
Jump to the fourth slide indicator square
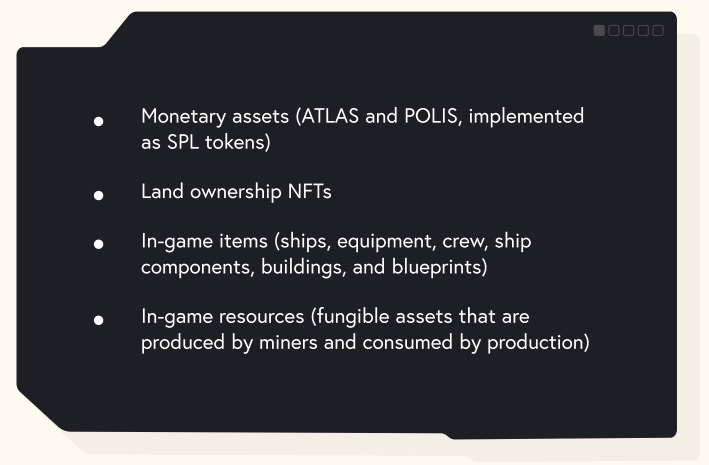(643, 31)
